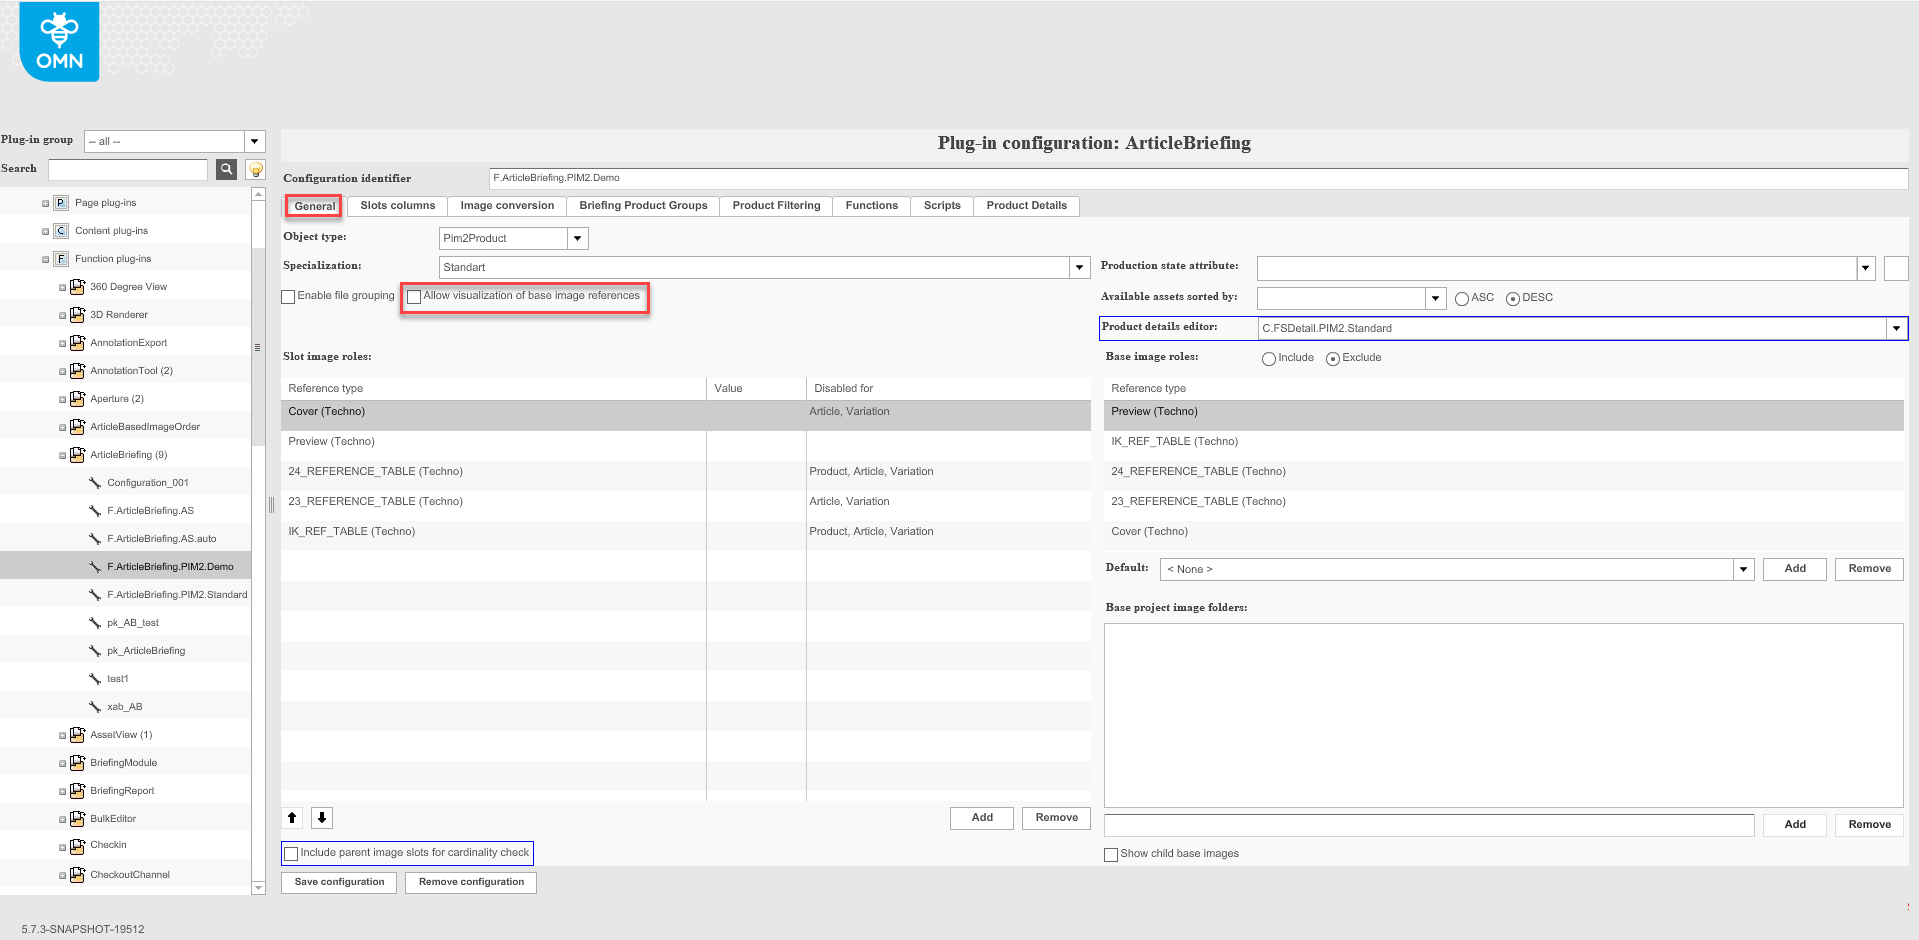Screen dimensions: 1919x940
Task: Enable the 'Allow visualization of base image references' checkbox
Action: pos(414,297)
